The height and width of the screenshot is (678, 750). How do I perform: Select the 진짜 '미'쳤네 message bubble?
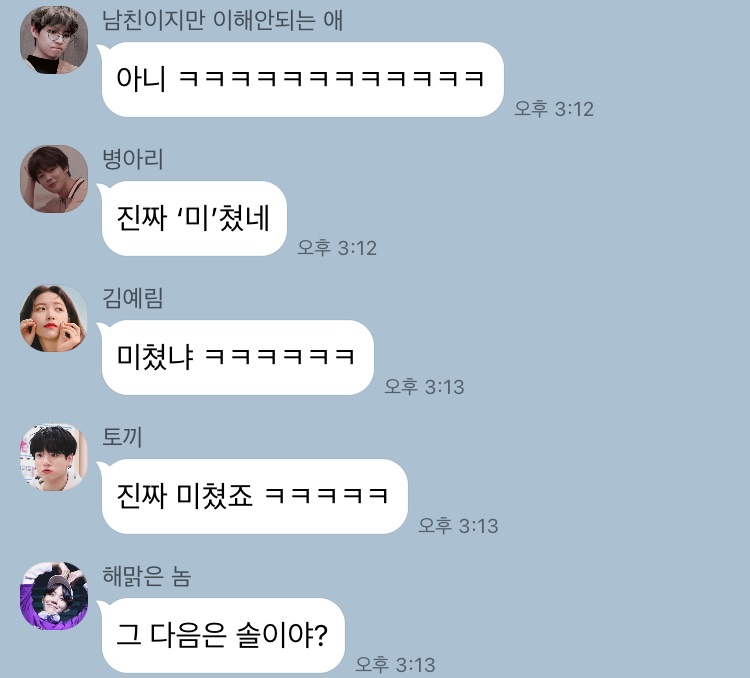click(192, 218)
